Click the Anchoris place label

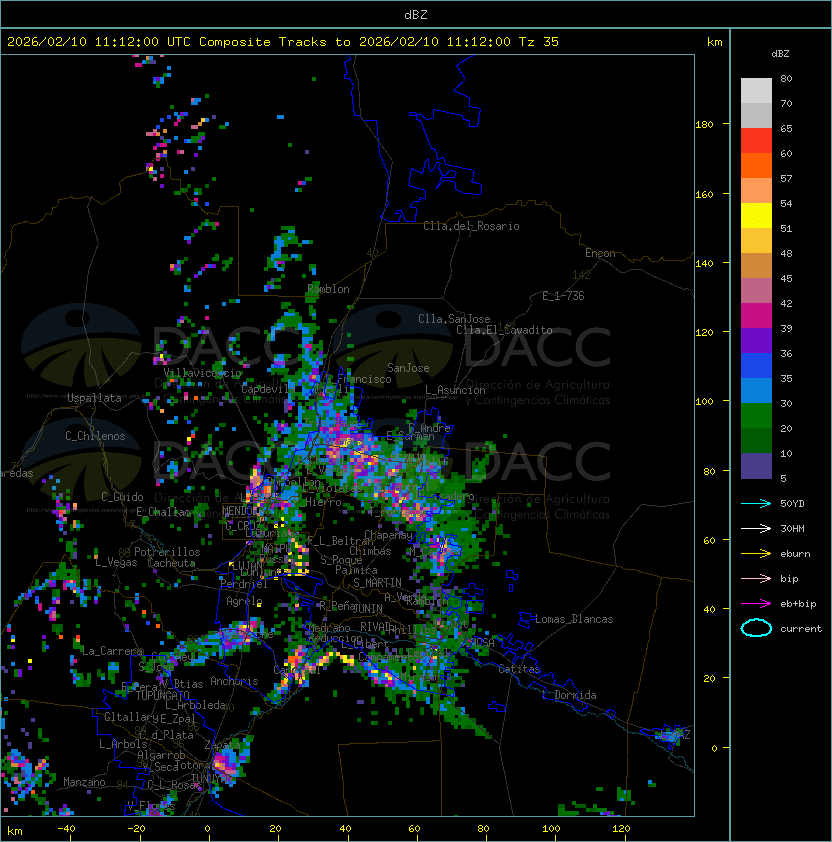point(234,681)
